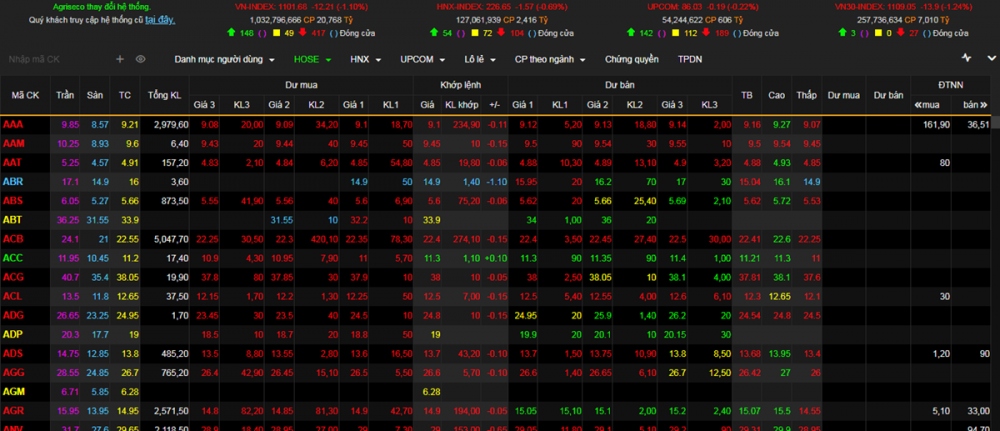Open the HOSE exchange dropdown

312,59
